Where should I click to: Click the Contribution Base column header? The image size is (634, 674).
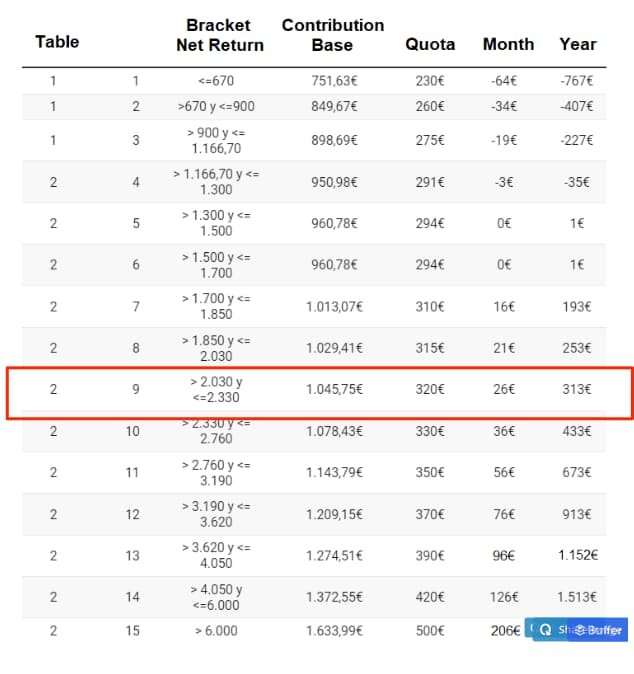click(332, 35)
